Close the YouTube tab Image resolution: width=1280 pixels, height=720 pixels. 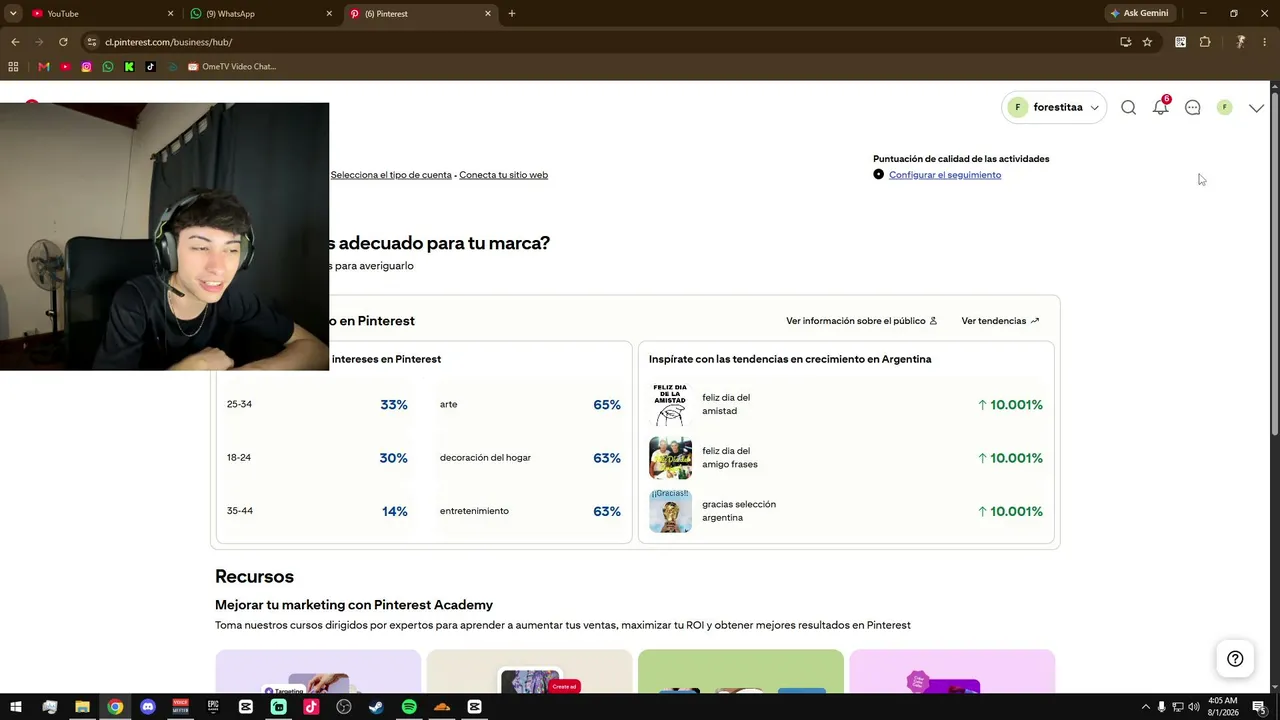click(x=170, y=14)
